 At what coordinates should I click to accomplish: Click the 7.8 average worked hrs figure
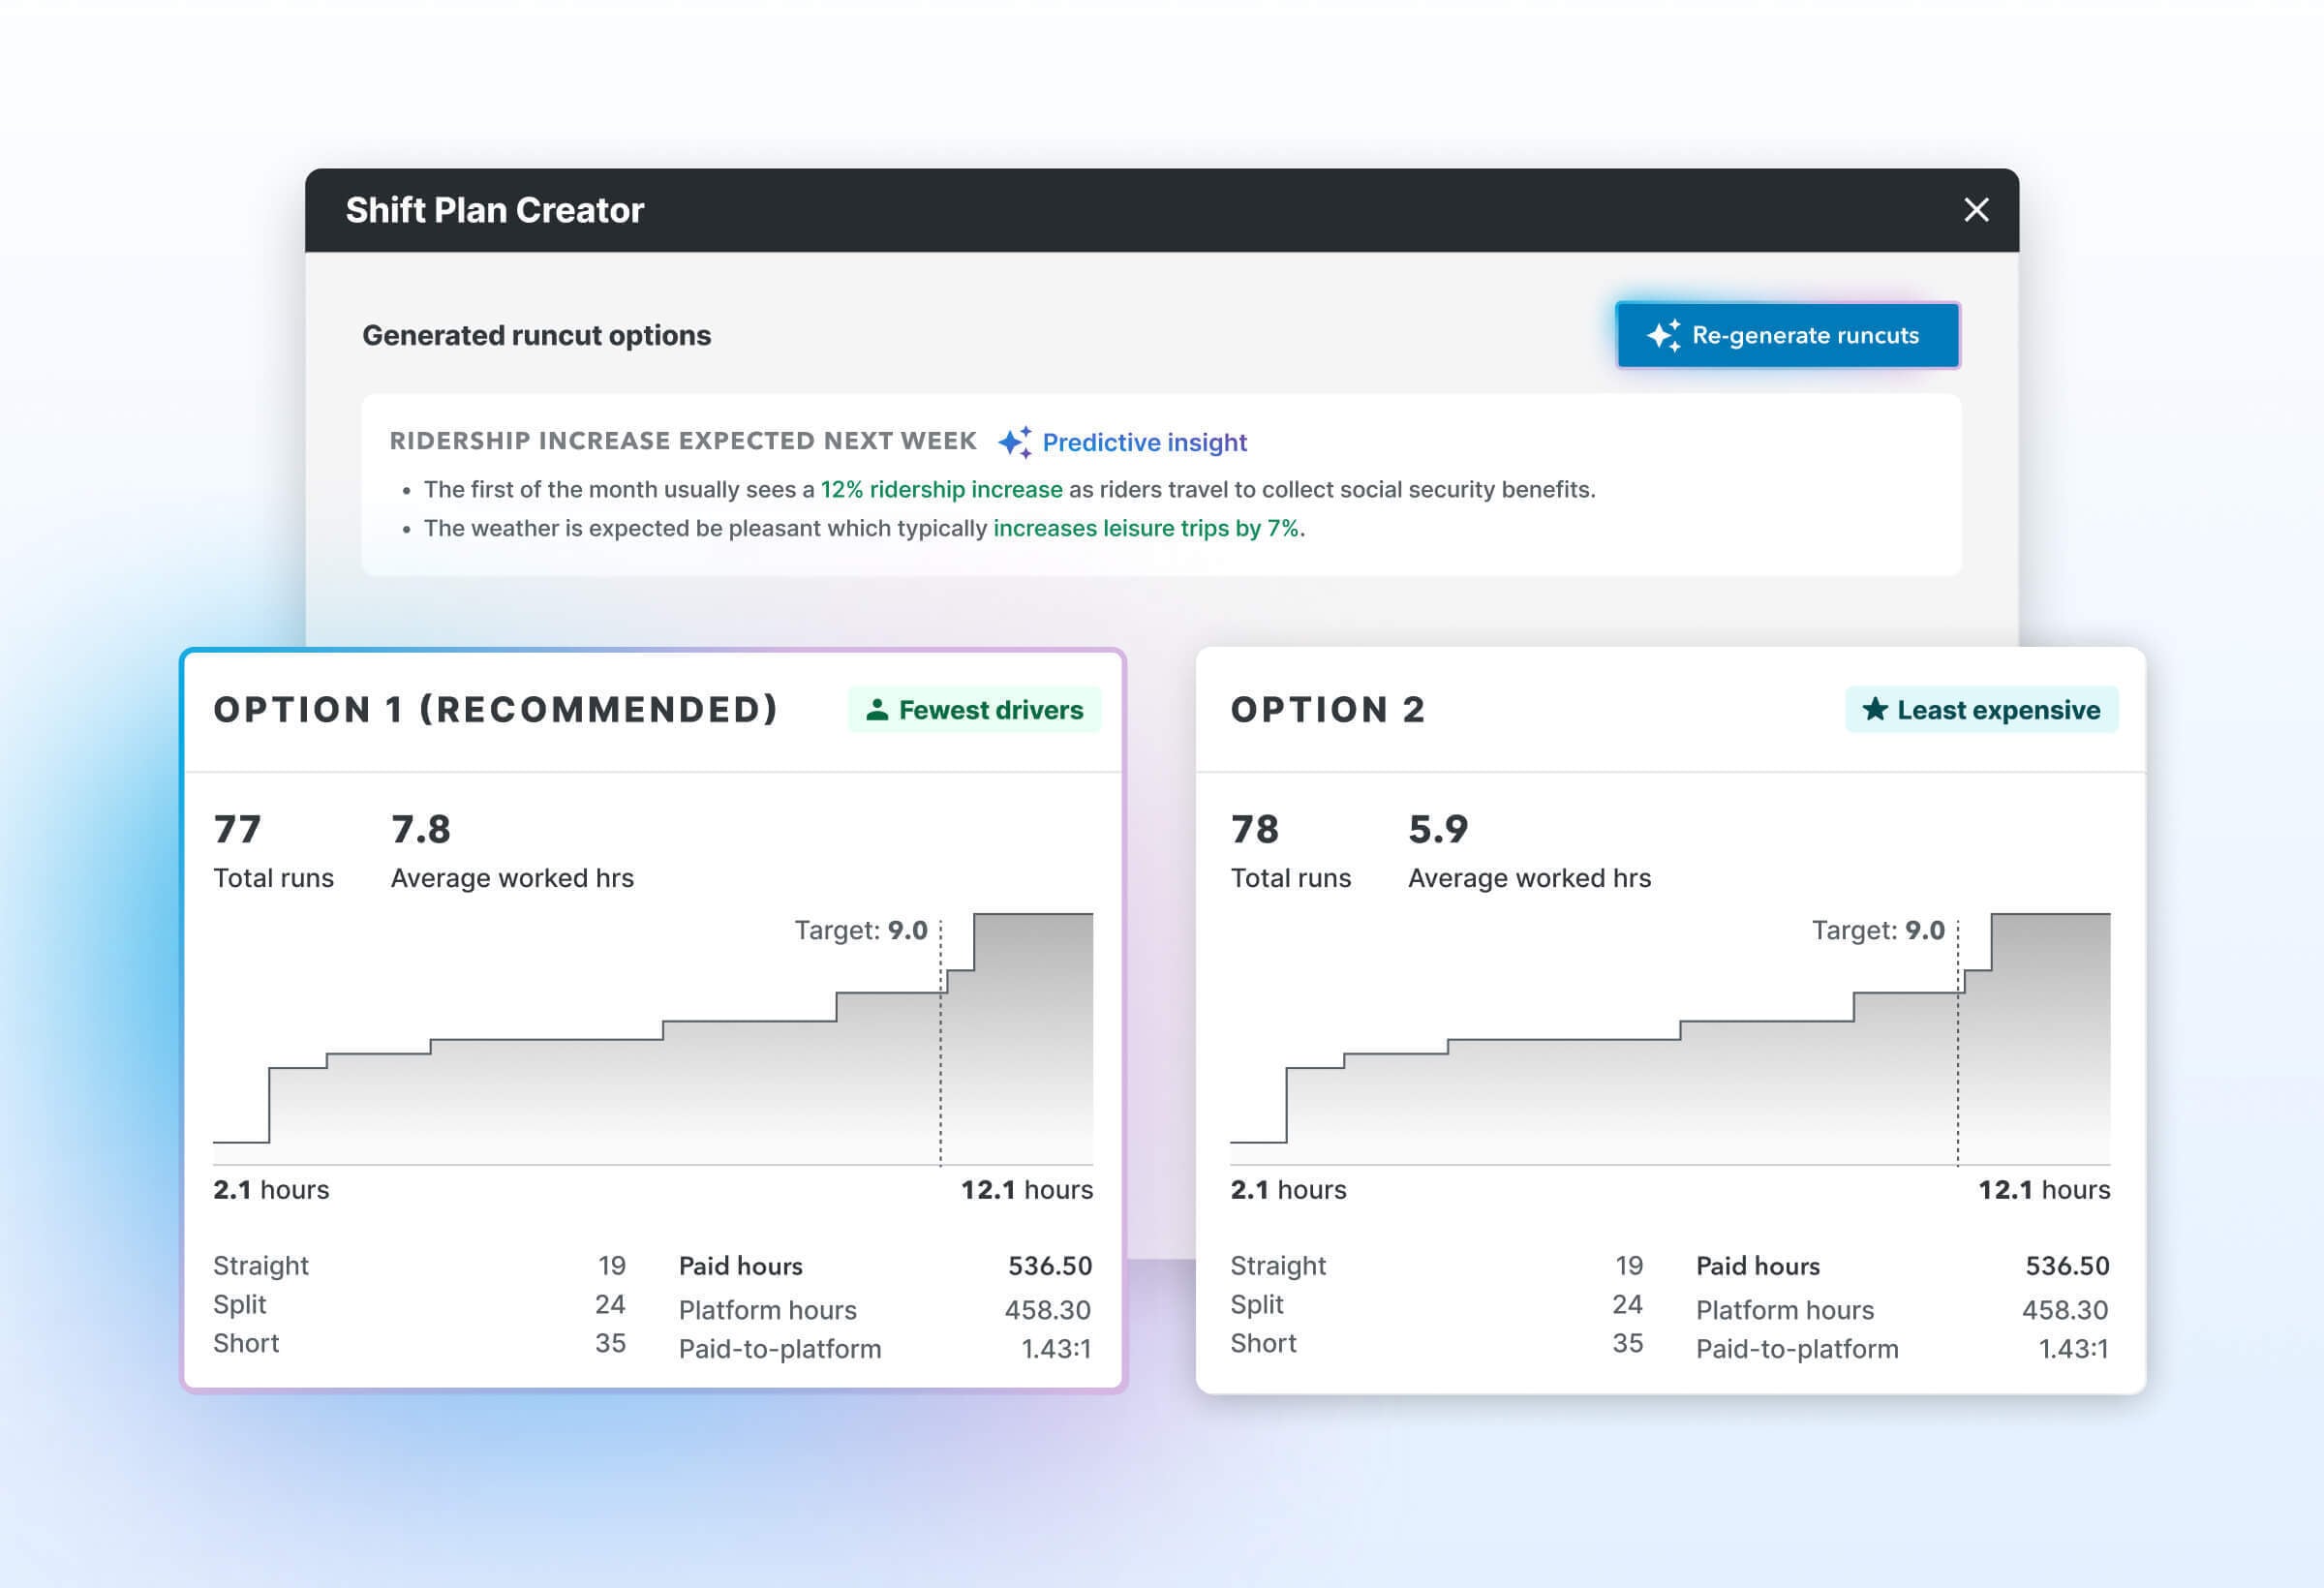(x=421, y=829)
